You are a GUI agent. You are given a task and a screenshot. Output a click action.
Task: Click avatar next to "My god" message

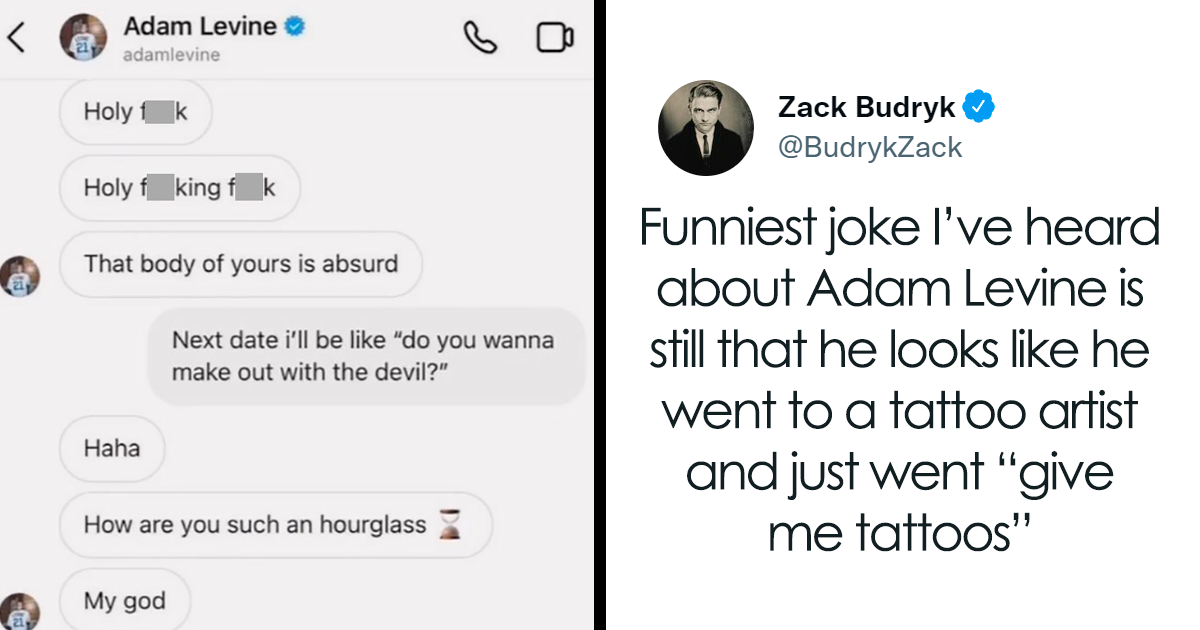tap(20, 612)
